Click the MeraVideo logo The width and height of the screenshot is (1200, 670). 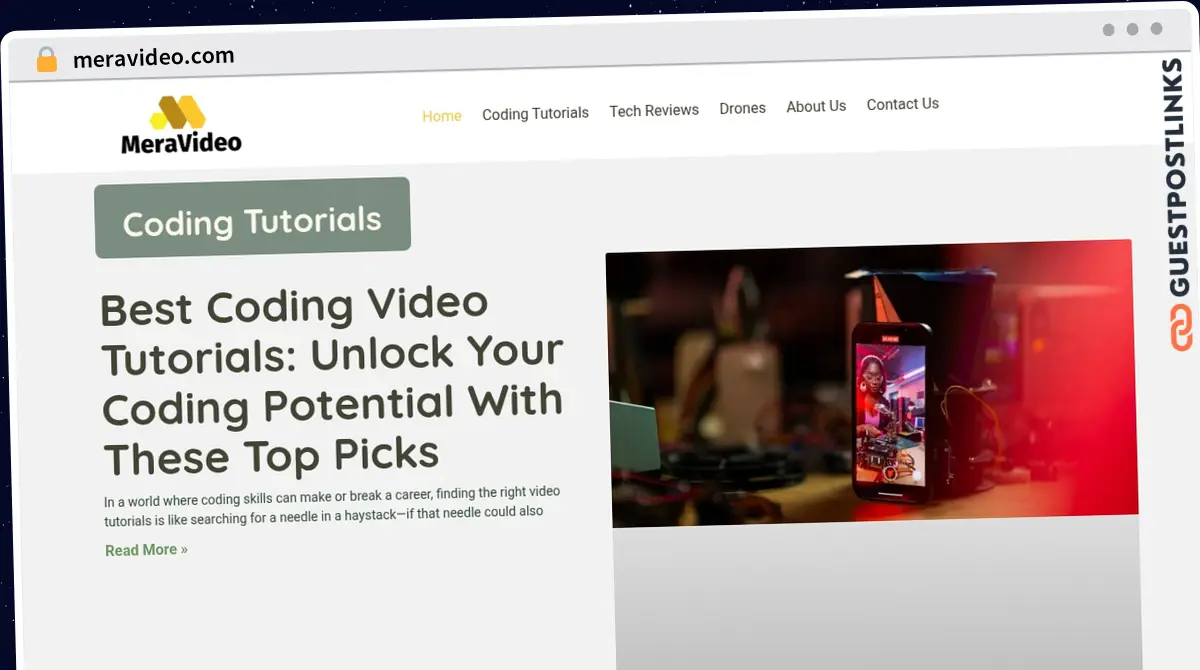pyautogui.click(x=181, y=125)
